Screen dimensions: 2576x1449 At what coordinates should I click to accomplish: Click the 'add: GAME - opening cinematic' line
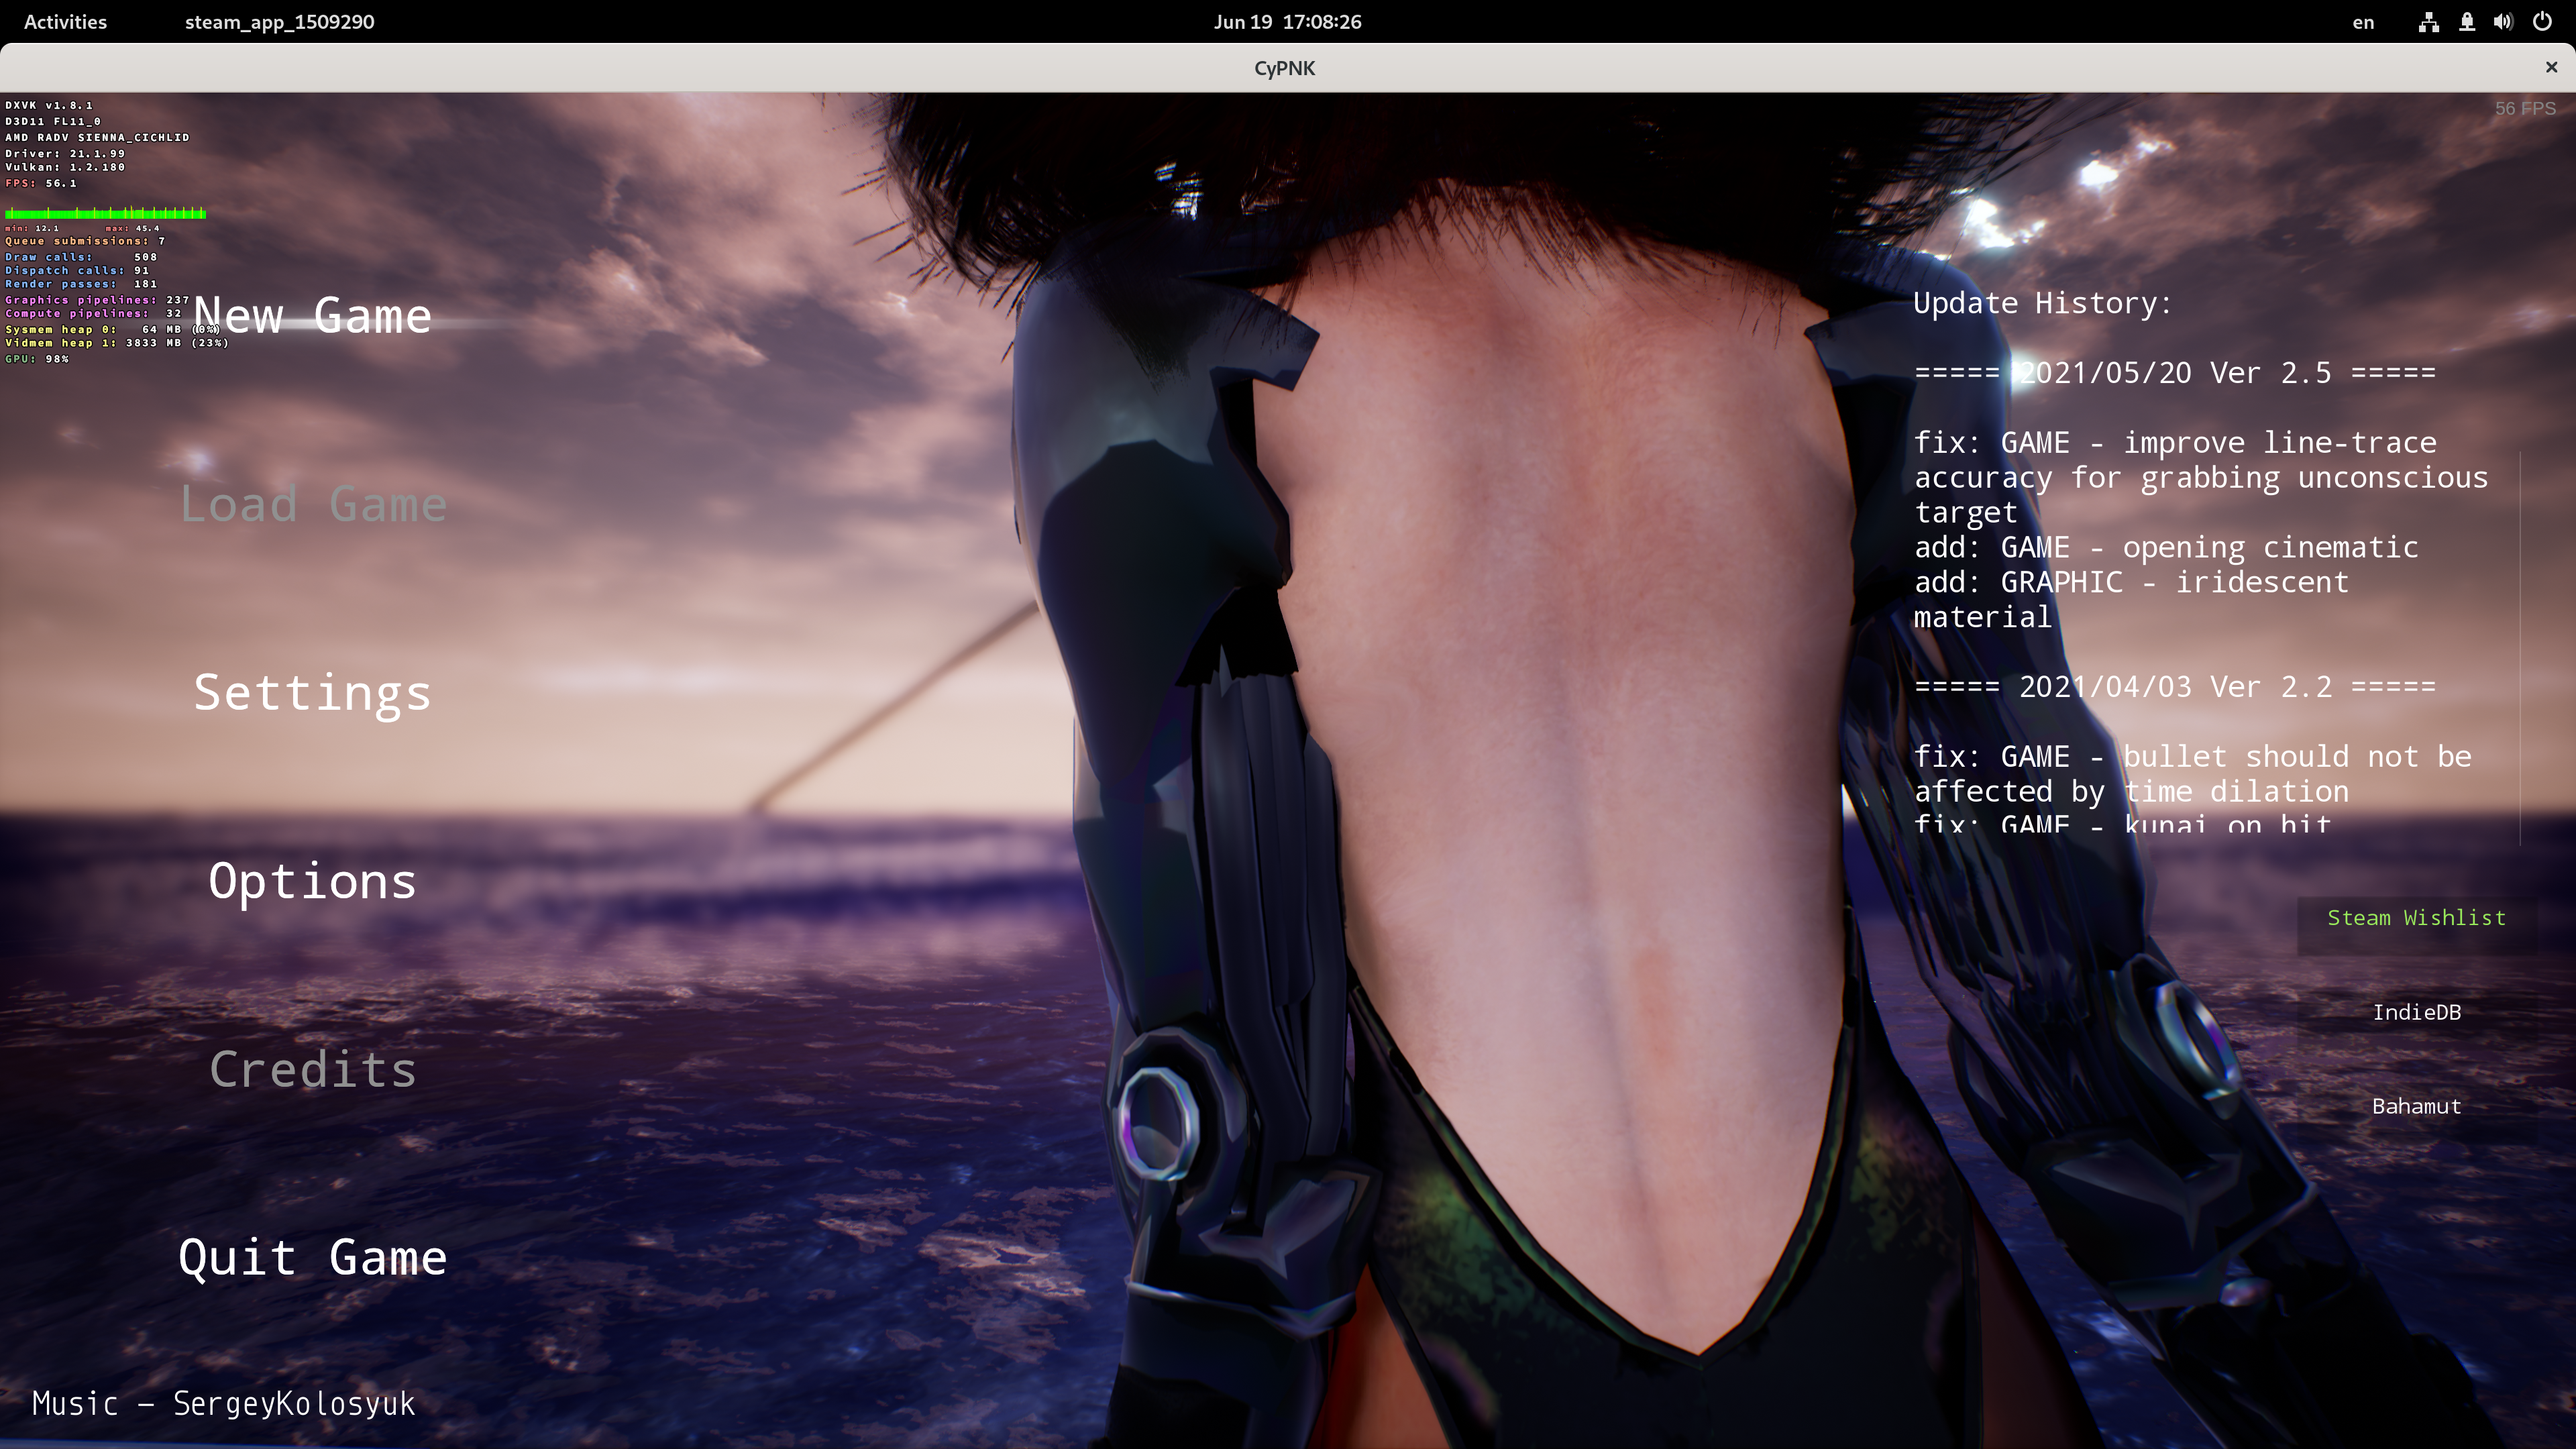click(2166, 548)
